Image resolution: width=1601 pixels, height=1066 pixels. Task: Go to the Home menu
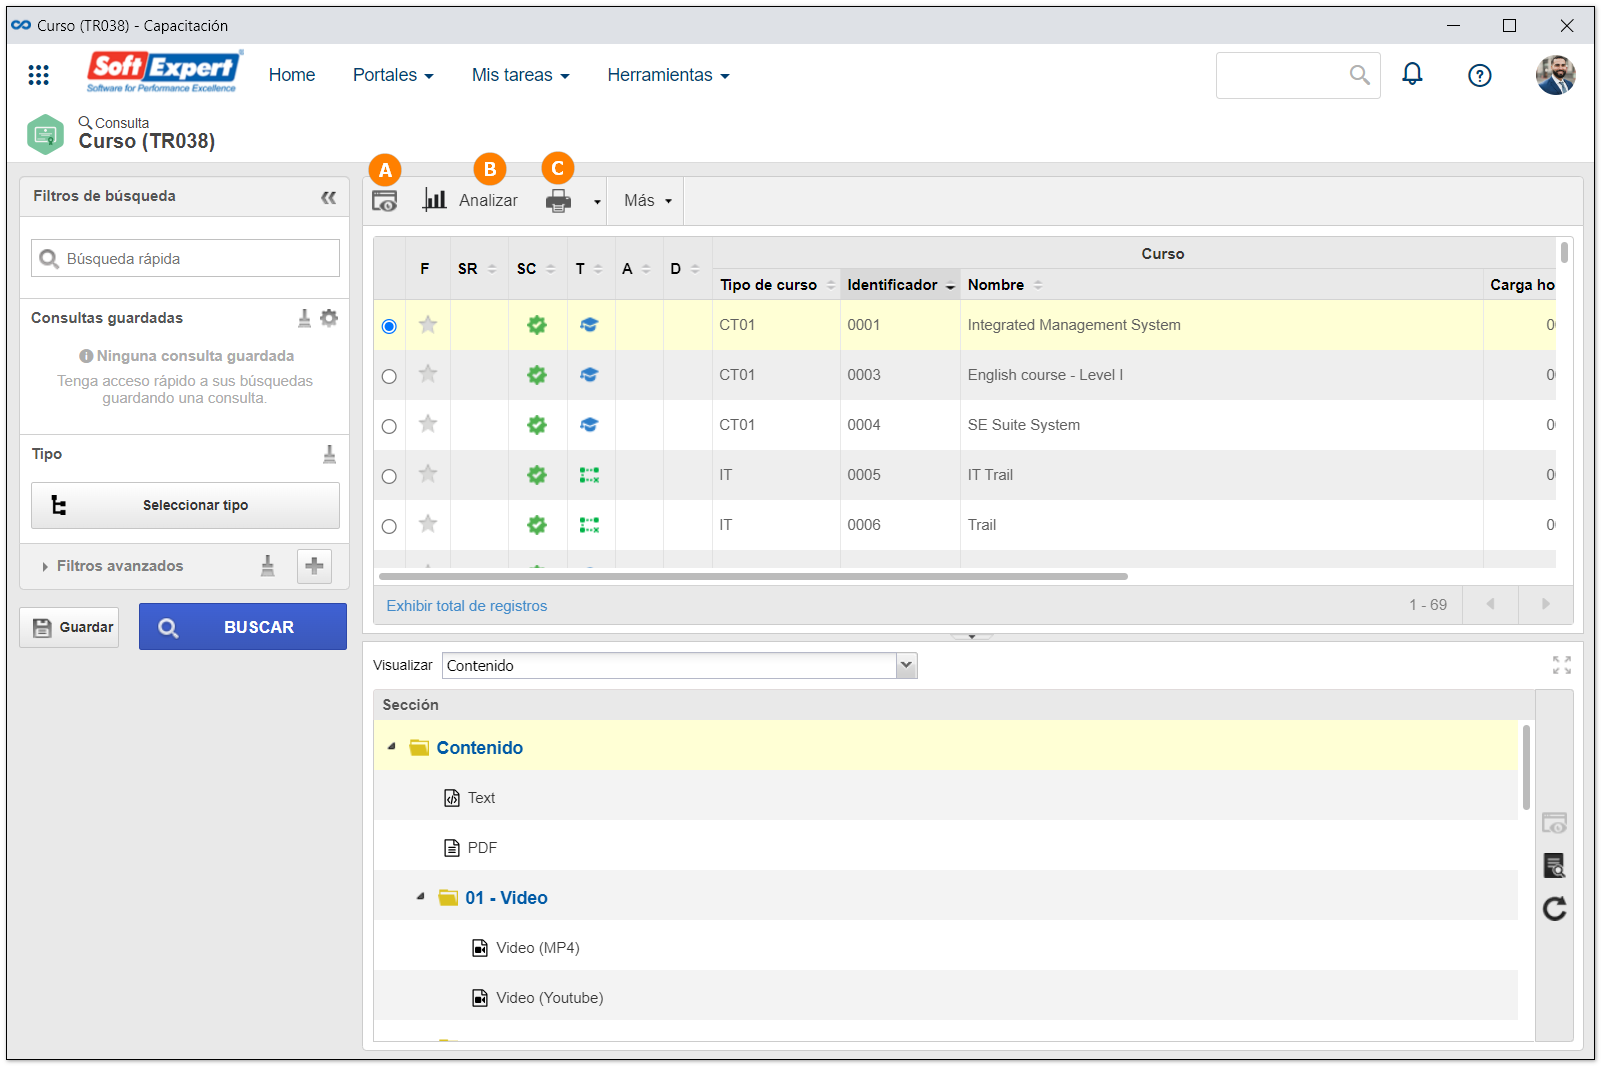[x=292, y=75]
